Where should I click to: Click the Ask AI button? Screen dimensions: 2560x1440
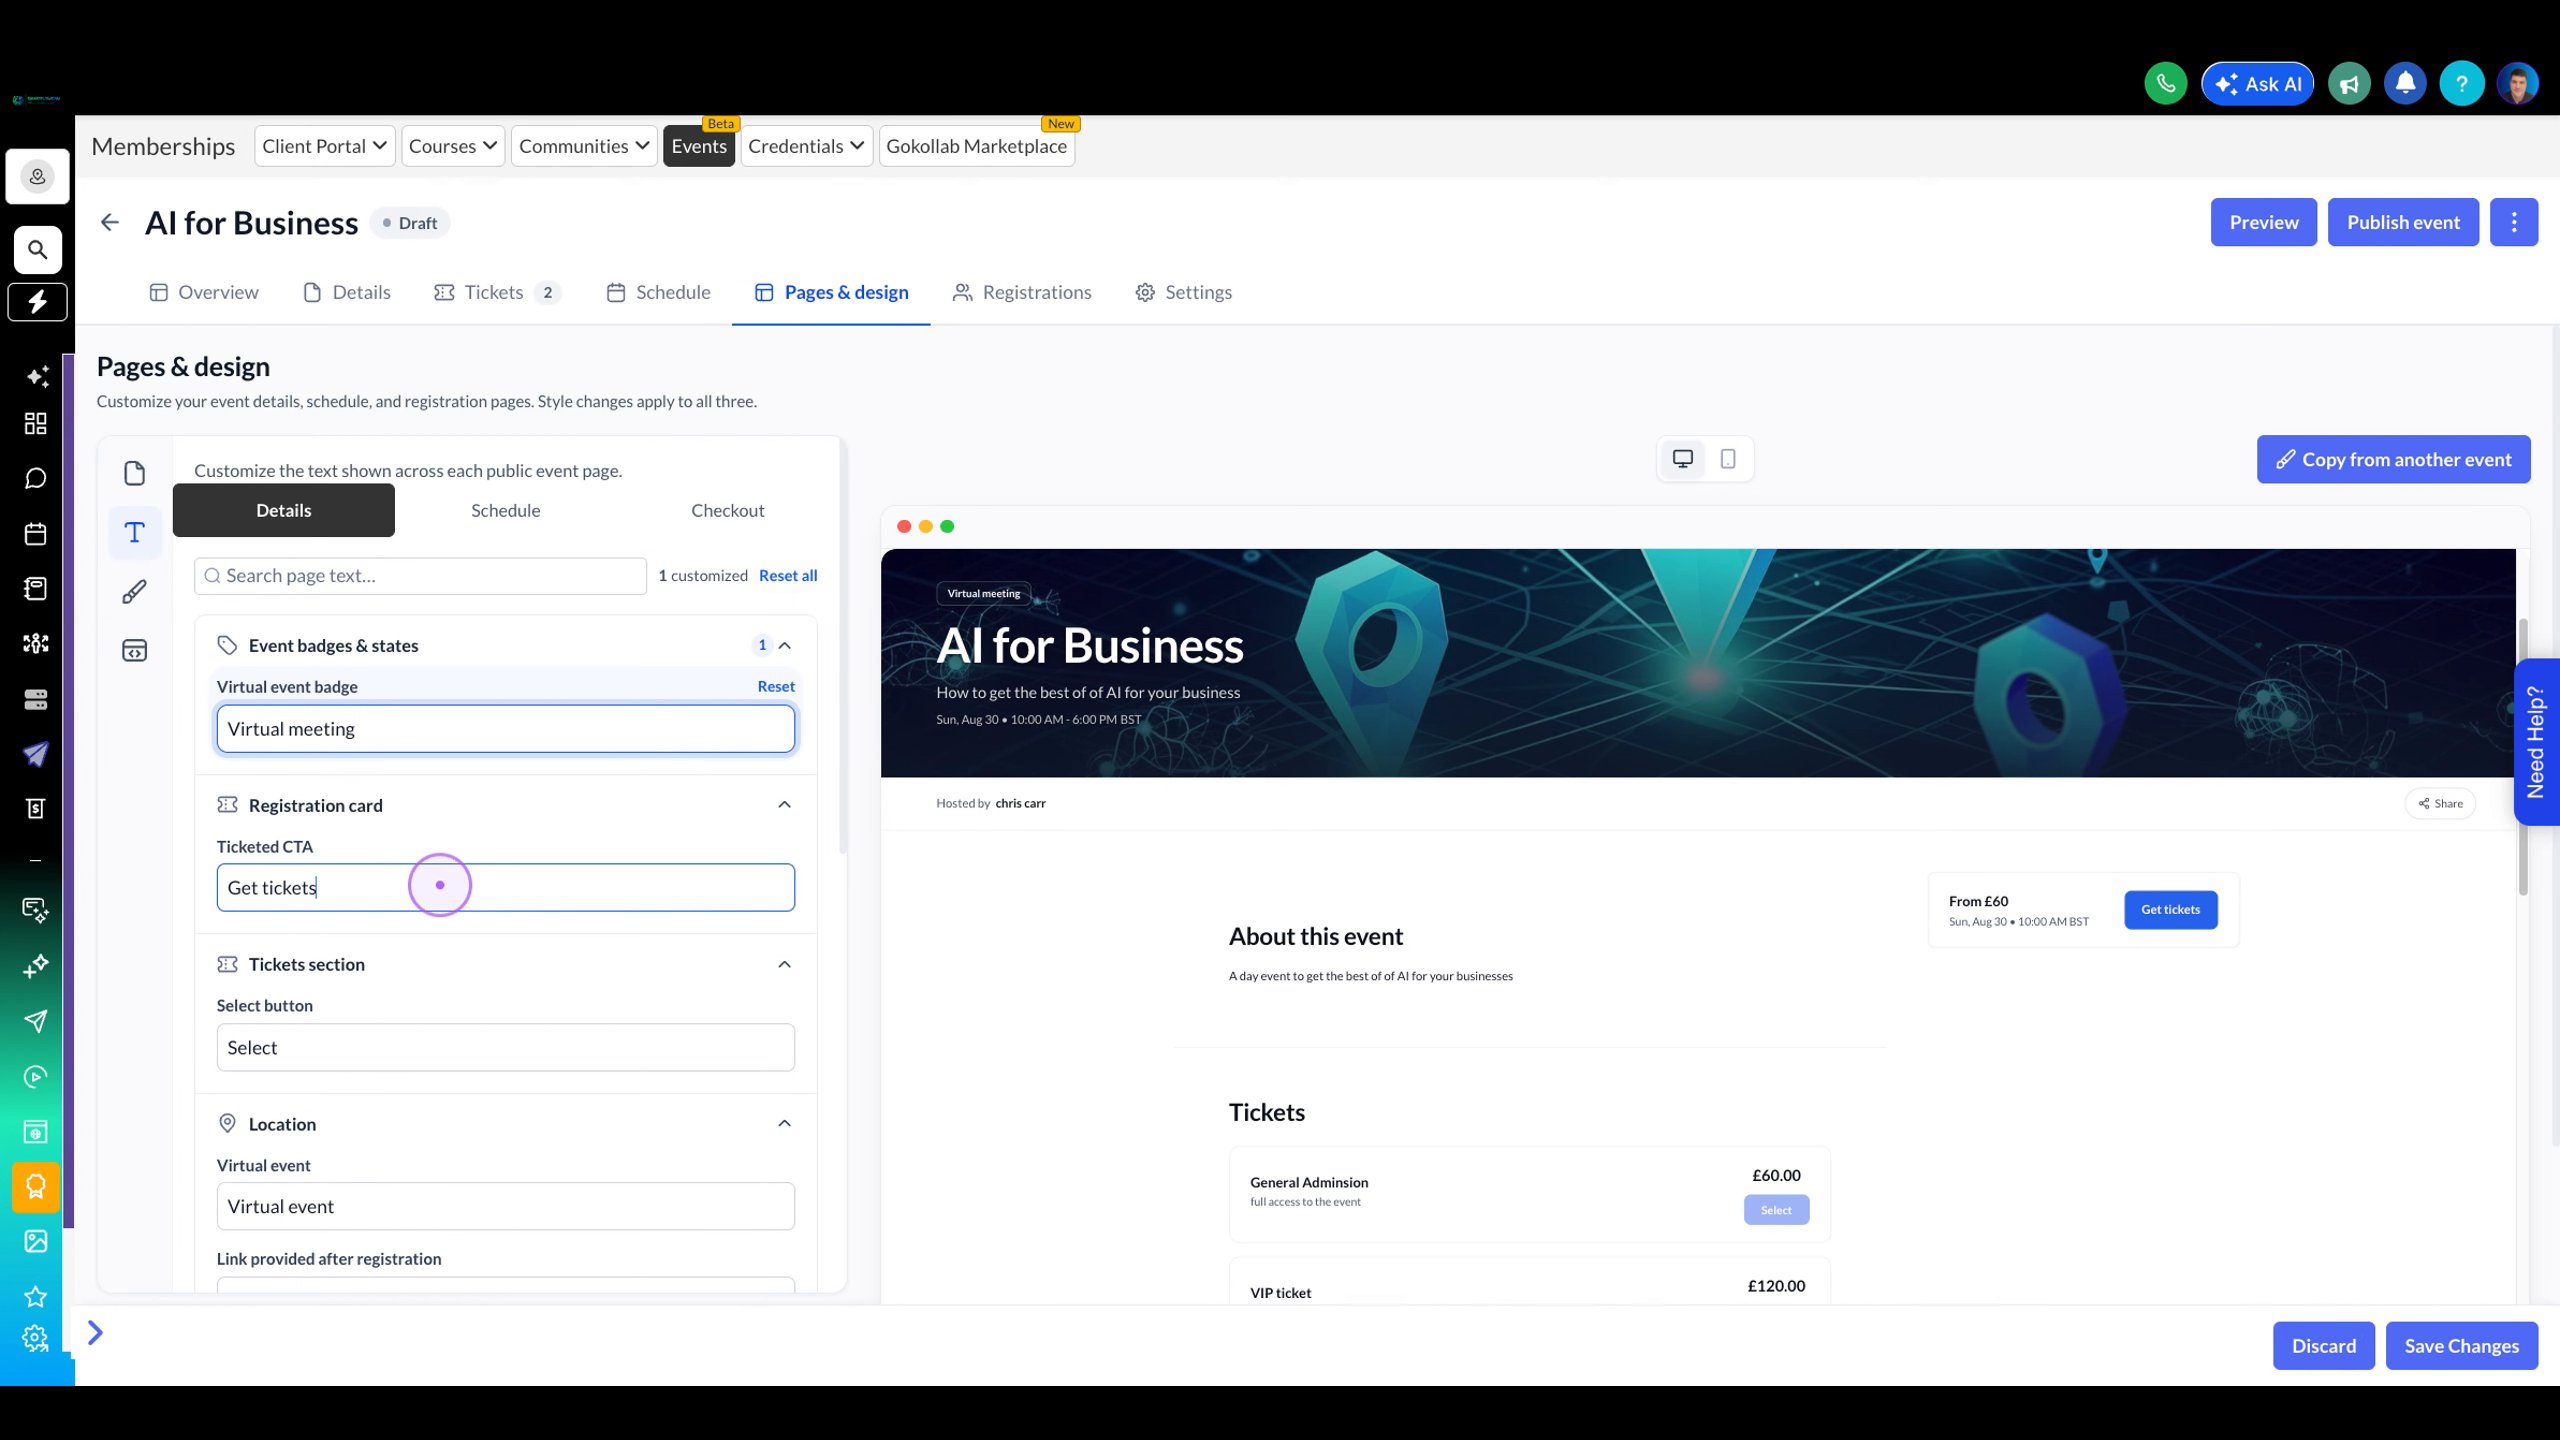coord(2258,84)
